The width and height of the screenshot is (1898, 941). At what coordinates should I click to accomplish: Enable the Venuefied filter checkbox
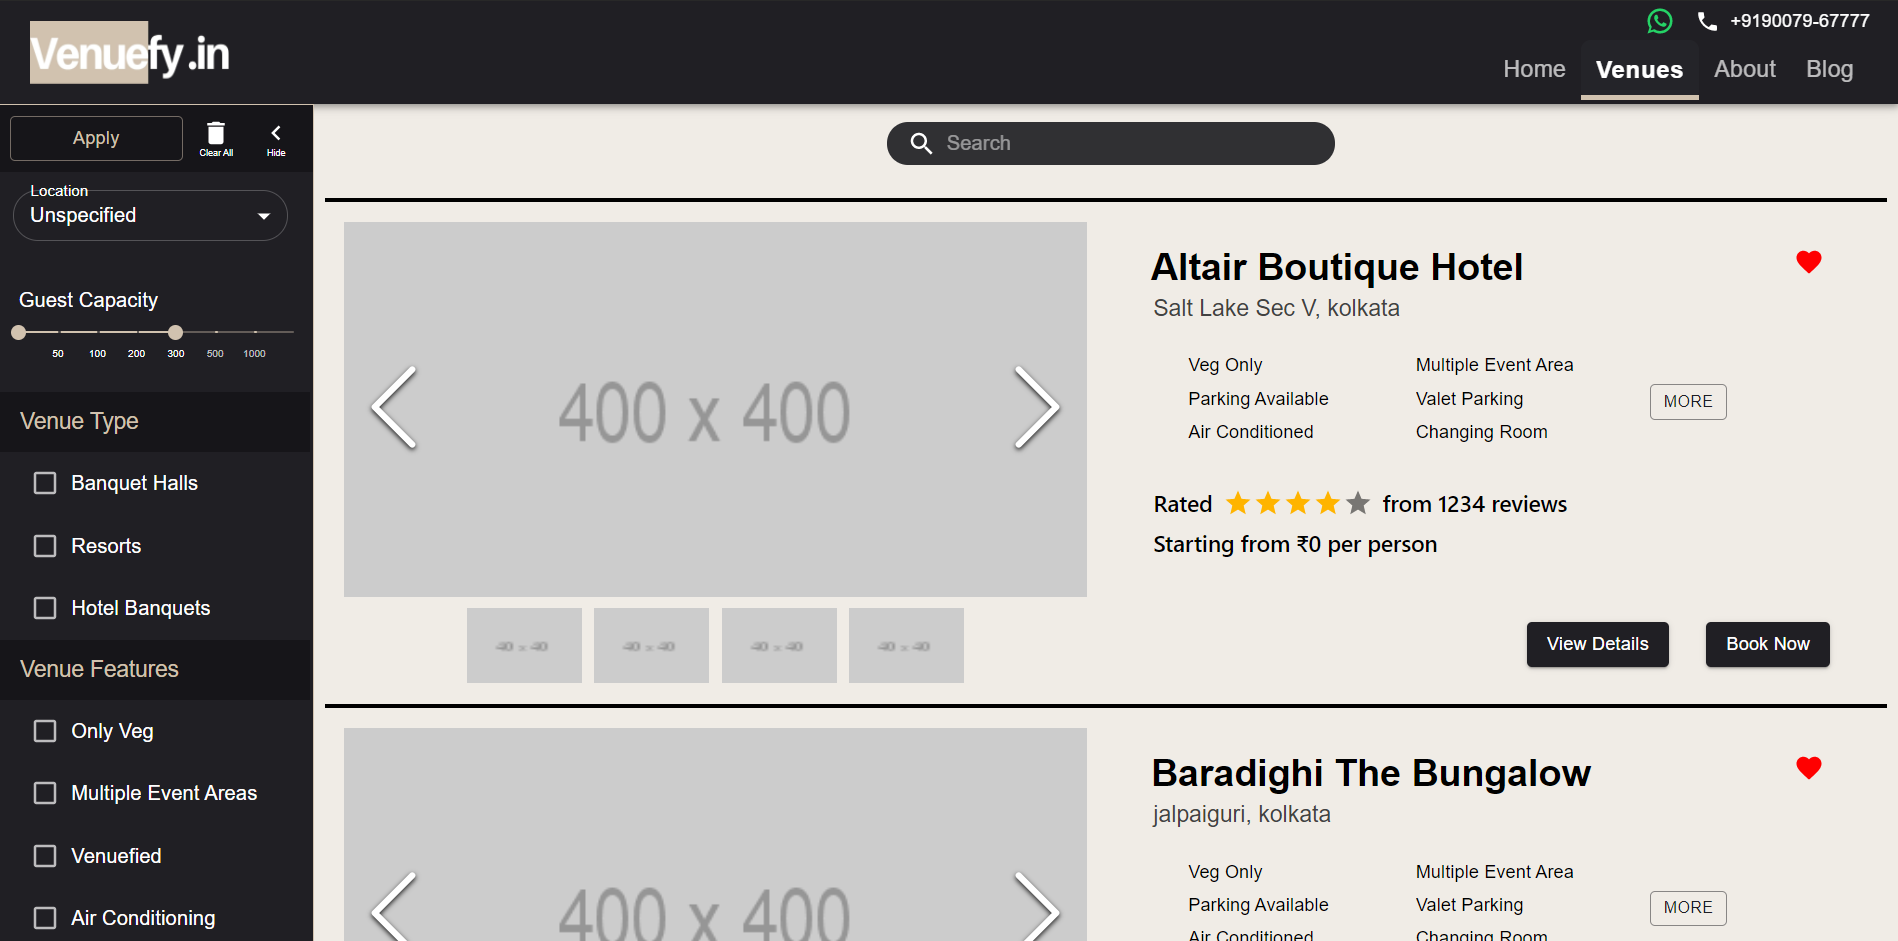click(x=45, y=856)
